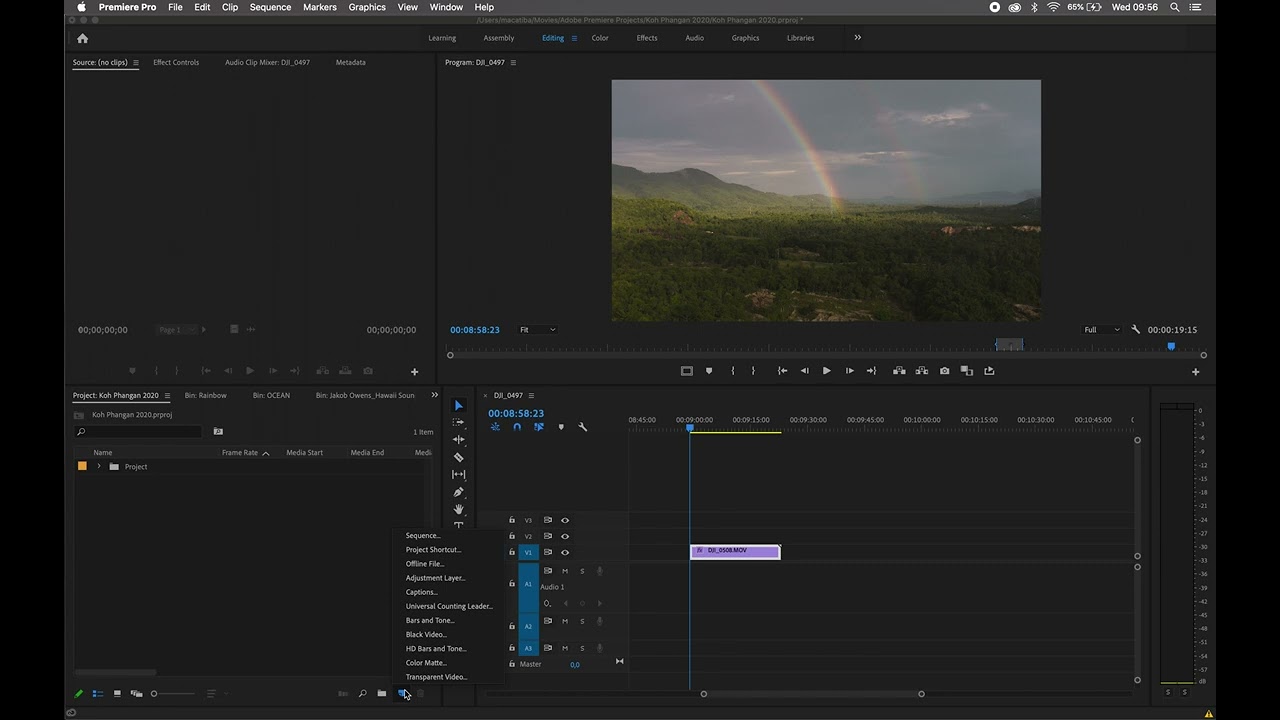Screen dimensions: 1280x720
Task: Select the Razor tool
Action: point(458,457)
